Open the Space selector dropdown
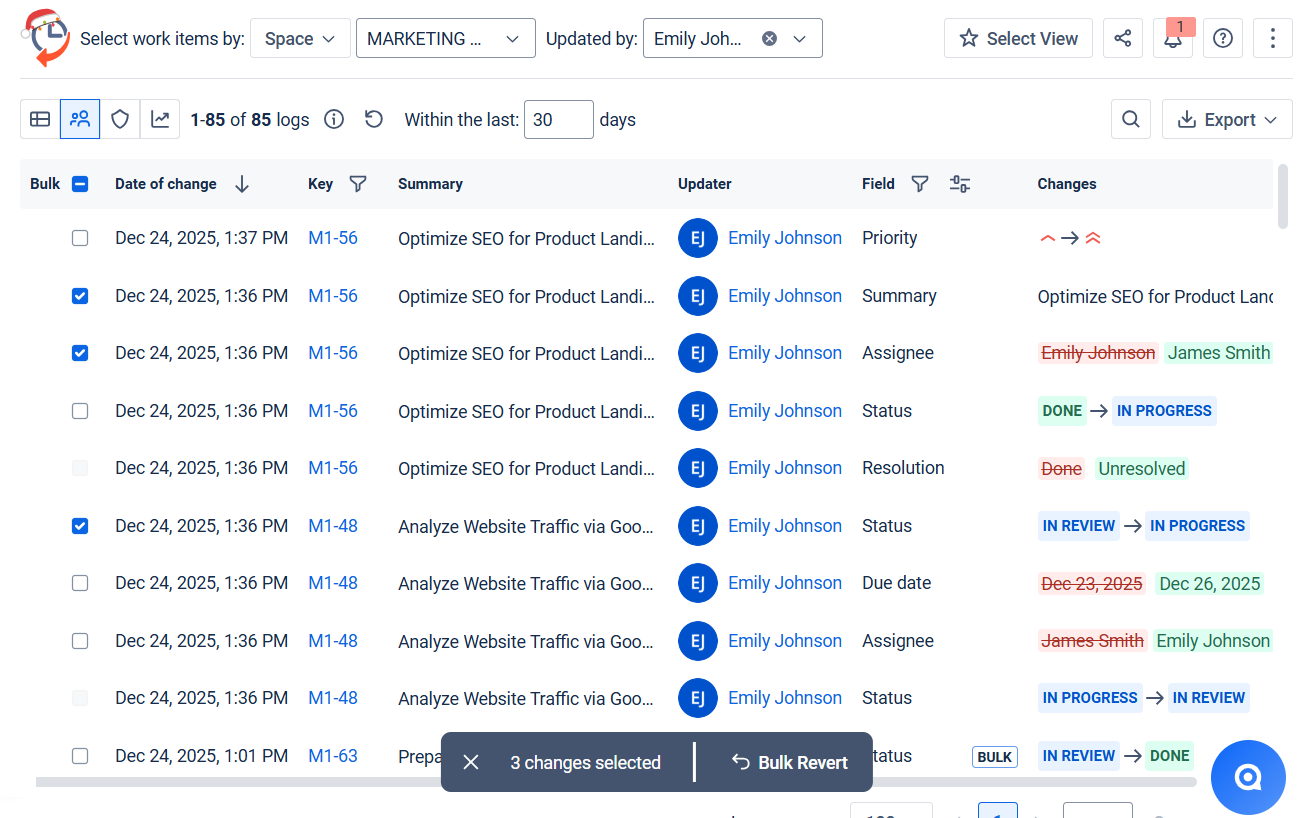This screenshot has width=1302, height=818. coord(300,39)
